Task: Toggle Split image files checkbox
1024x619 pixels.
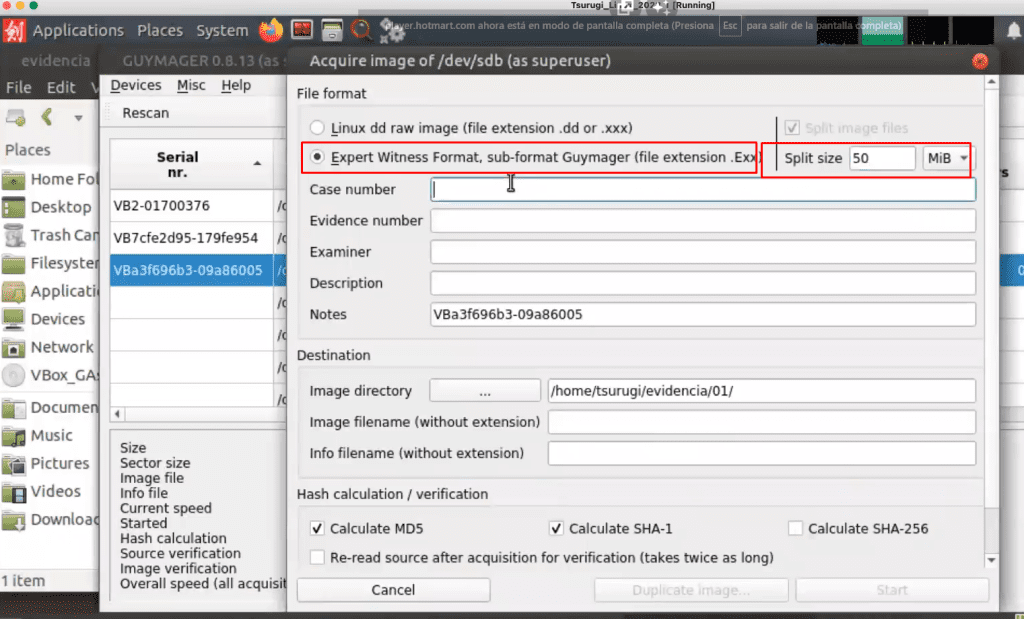Action: [x=792, y=128]
